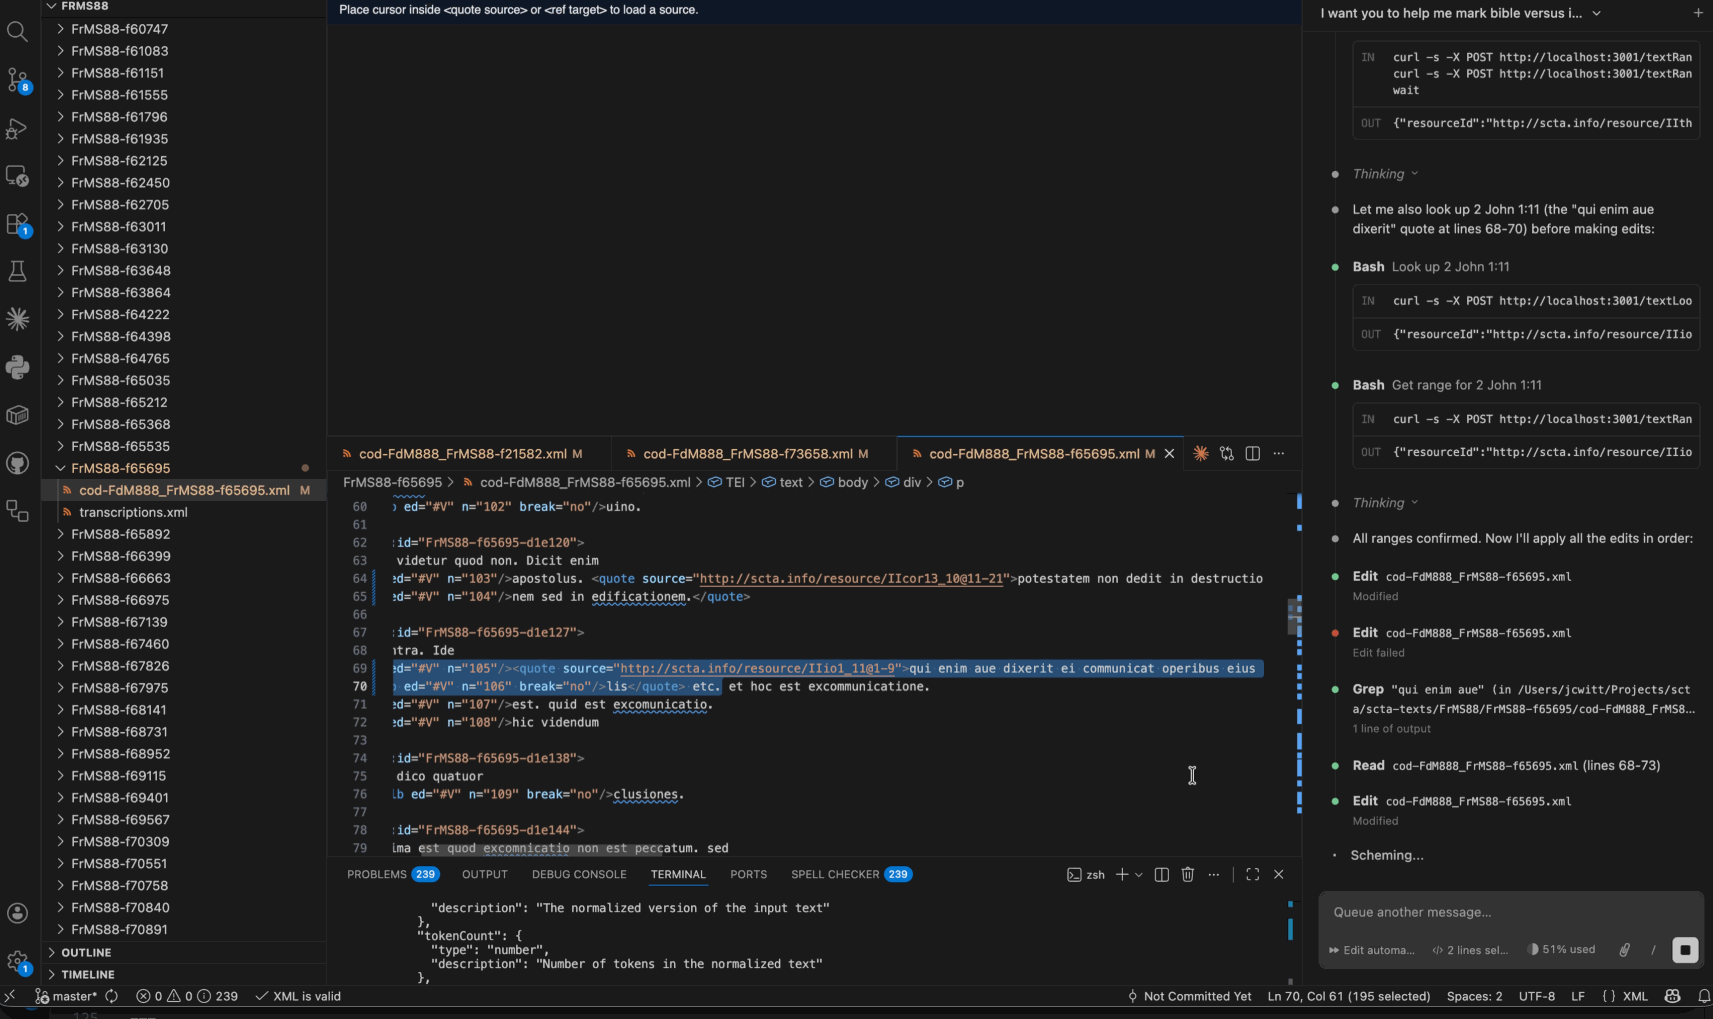Collapse the FrMS88-f65695 folder
This screenshot has width=1713, height=1019.
tap(120, 468)
